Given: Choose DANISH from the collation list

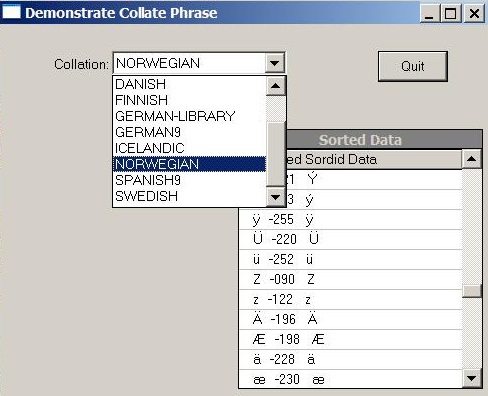Looking at the screenshot, I should pos(190,84).
